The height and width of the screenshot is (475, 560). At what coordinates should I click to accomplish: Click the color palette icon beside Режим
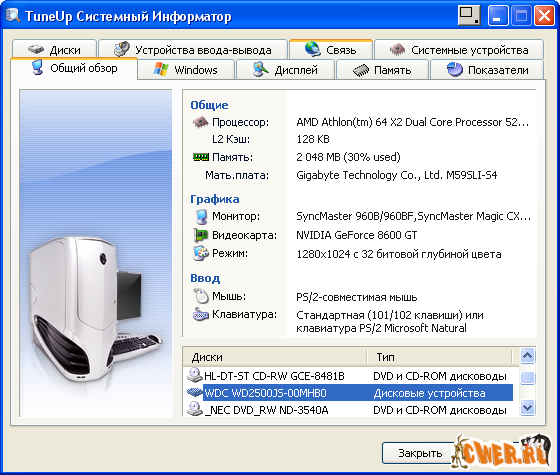(x=201, y=253)
